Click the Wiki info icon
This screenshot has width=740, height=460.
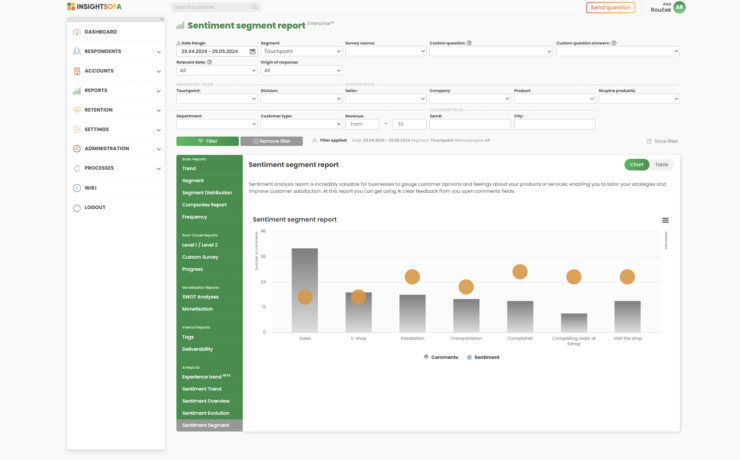(77, 188)
